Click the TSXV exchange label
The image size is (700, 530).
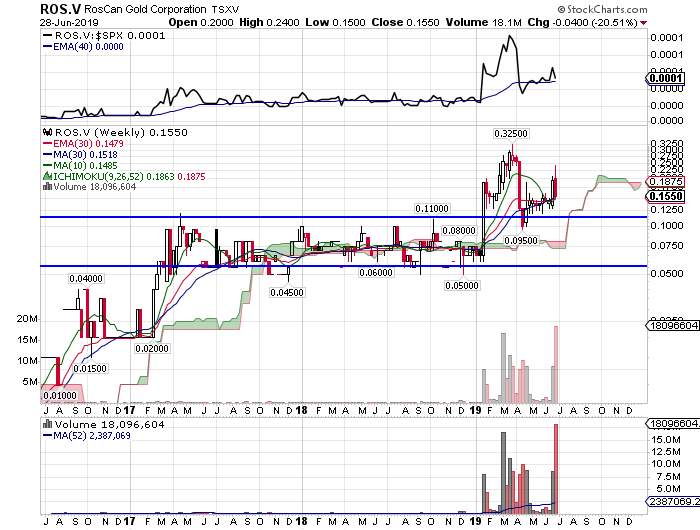(225, 9)
